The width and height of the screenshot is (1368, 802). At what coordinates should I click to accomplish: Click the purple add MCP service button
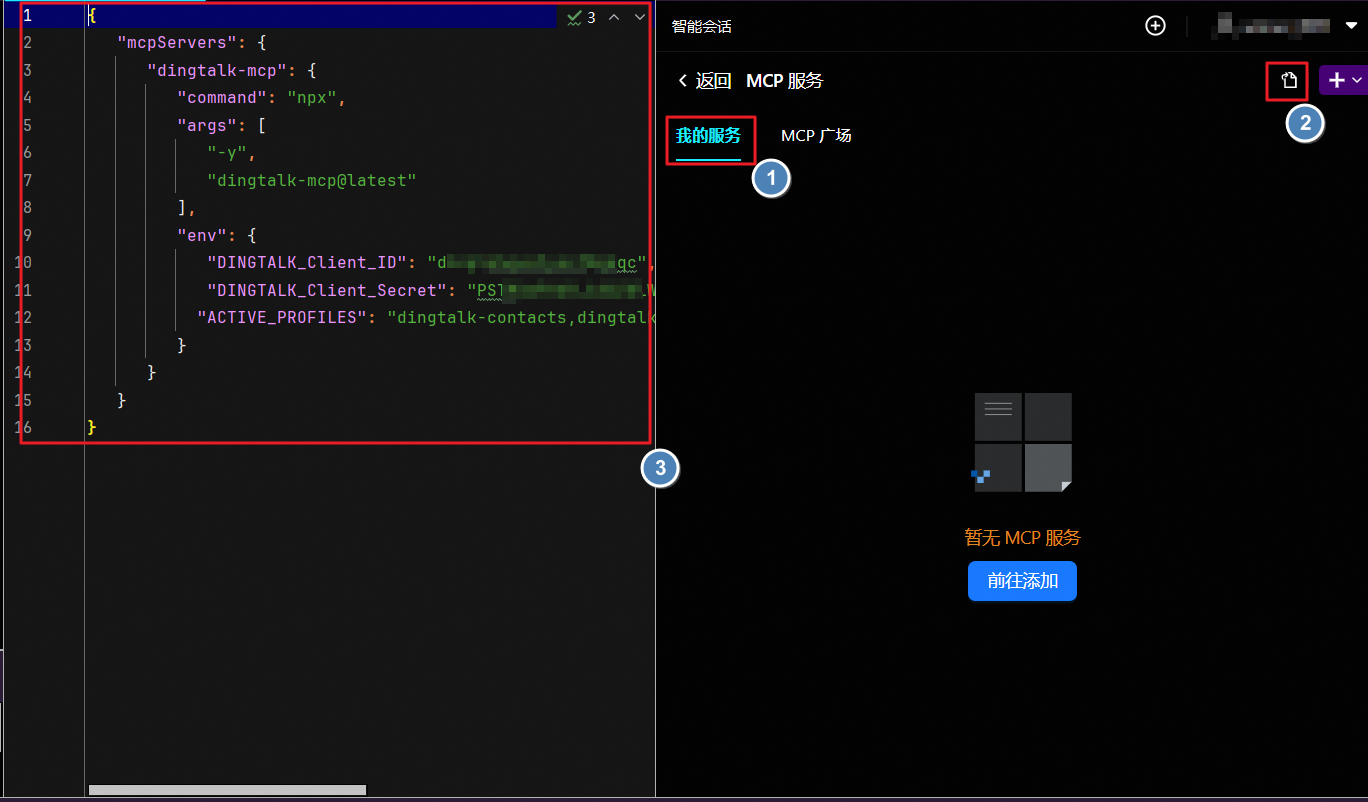[x=1344, y=81]
